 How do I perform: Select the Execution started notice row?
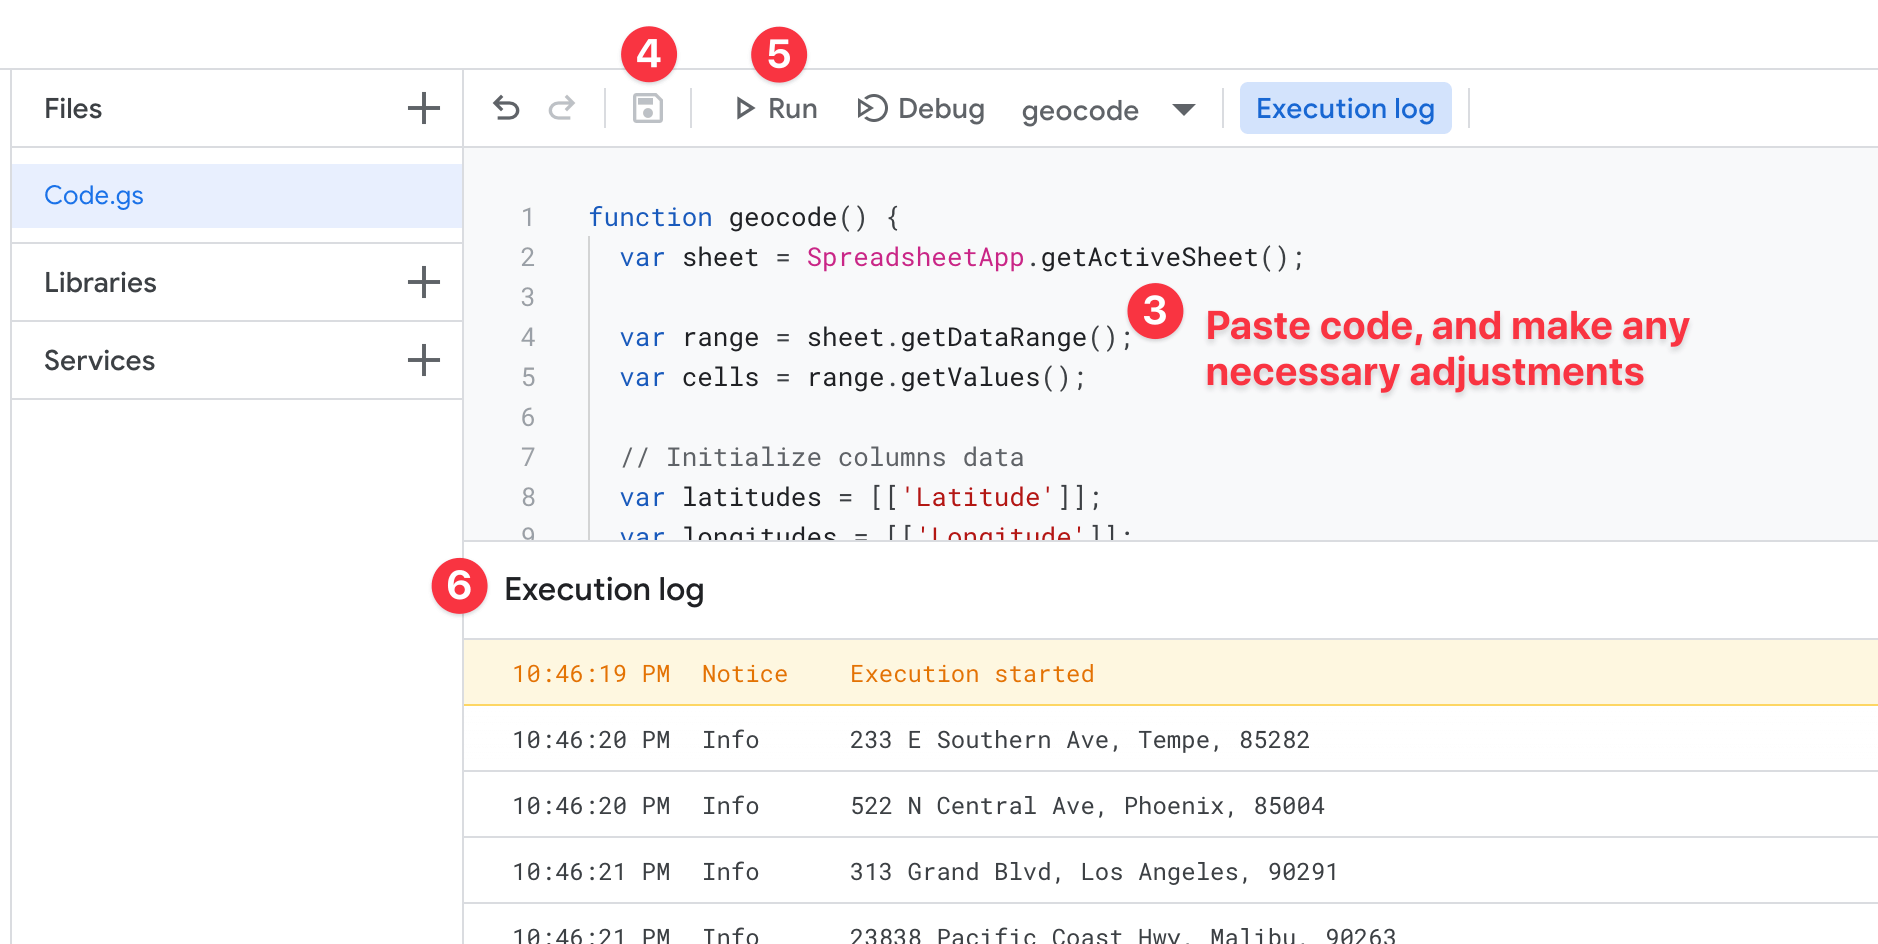(1171, 673)
